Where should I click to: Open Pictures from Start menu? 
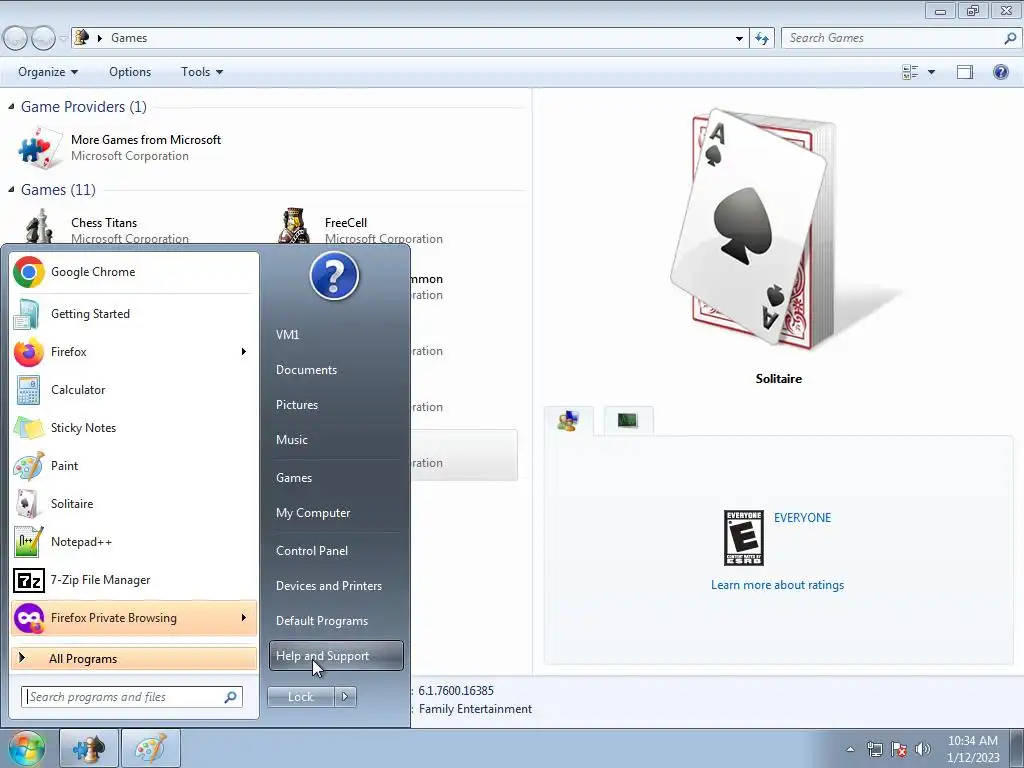(x=336, y=405)
